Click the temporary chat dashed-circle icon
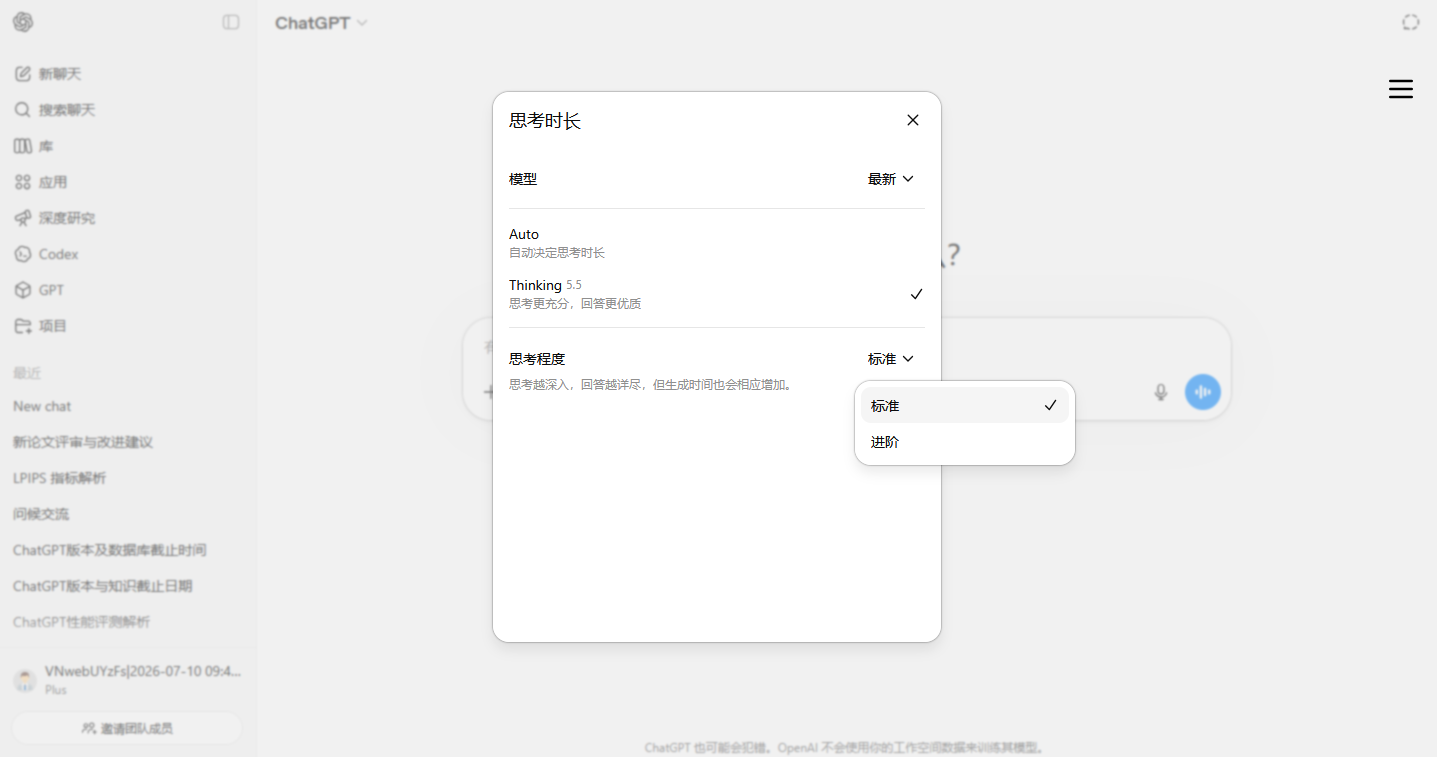The image size is (1437, 757). 1410,22
